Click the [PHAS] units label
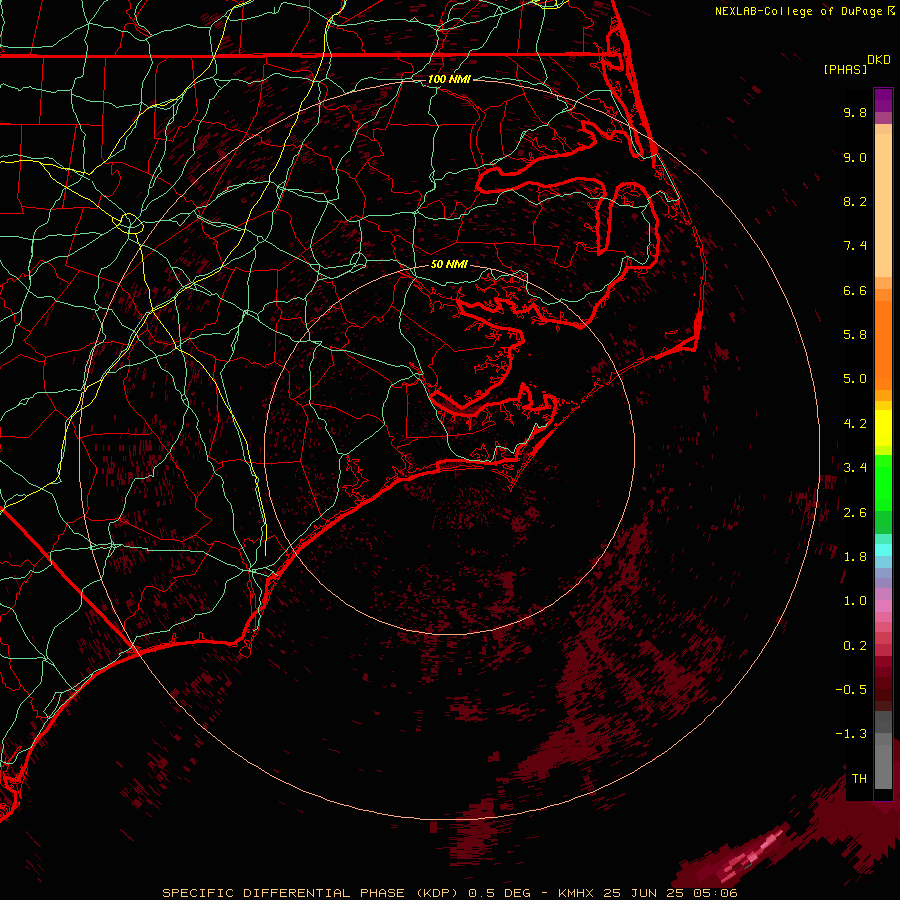 point(845,70)
